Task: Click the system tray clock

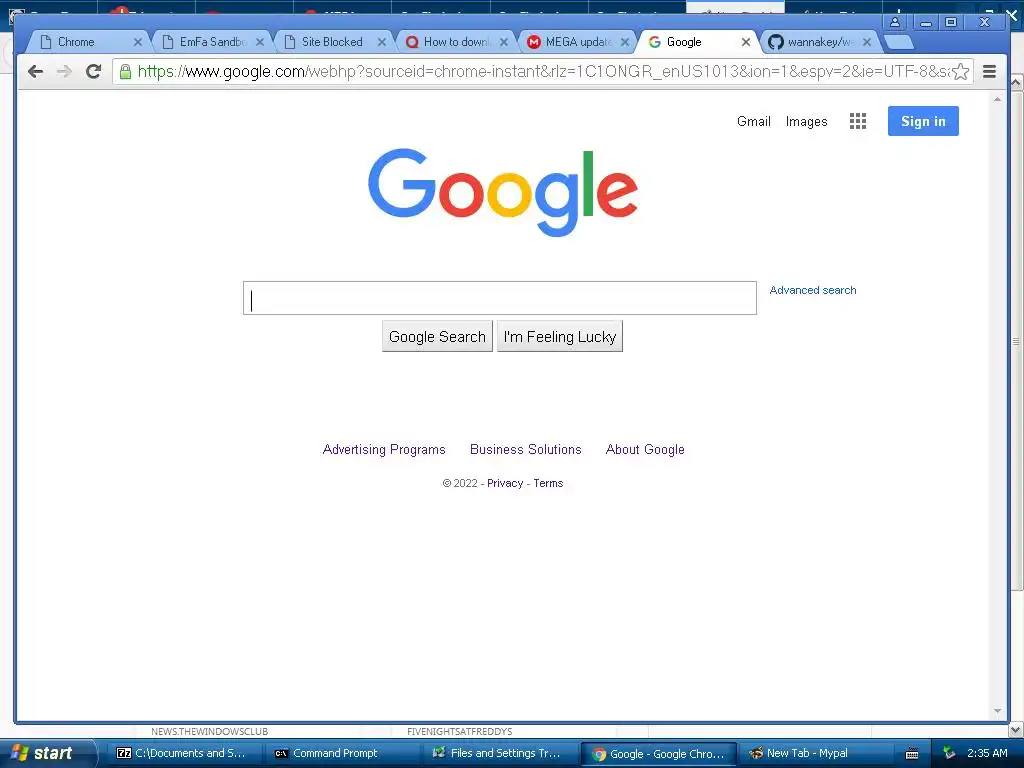Action: pos(987,753)
